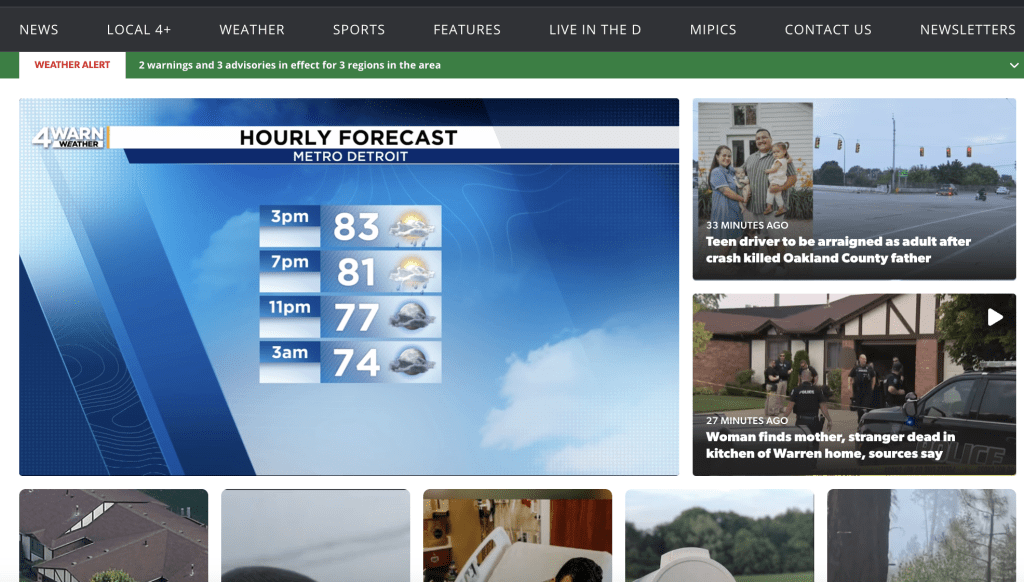Play the Warren home video
The width and height of the screenshot is (1024, 582).
coord(995,317)
